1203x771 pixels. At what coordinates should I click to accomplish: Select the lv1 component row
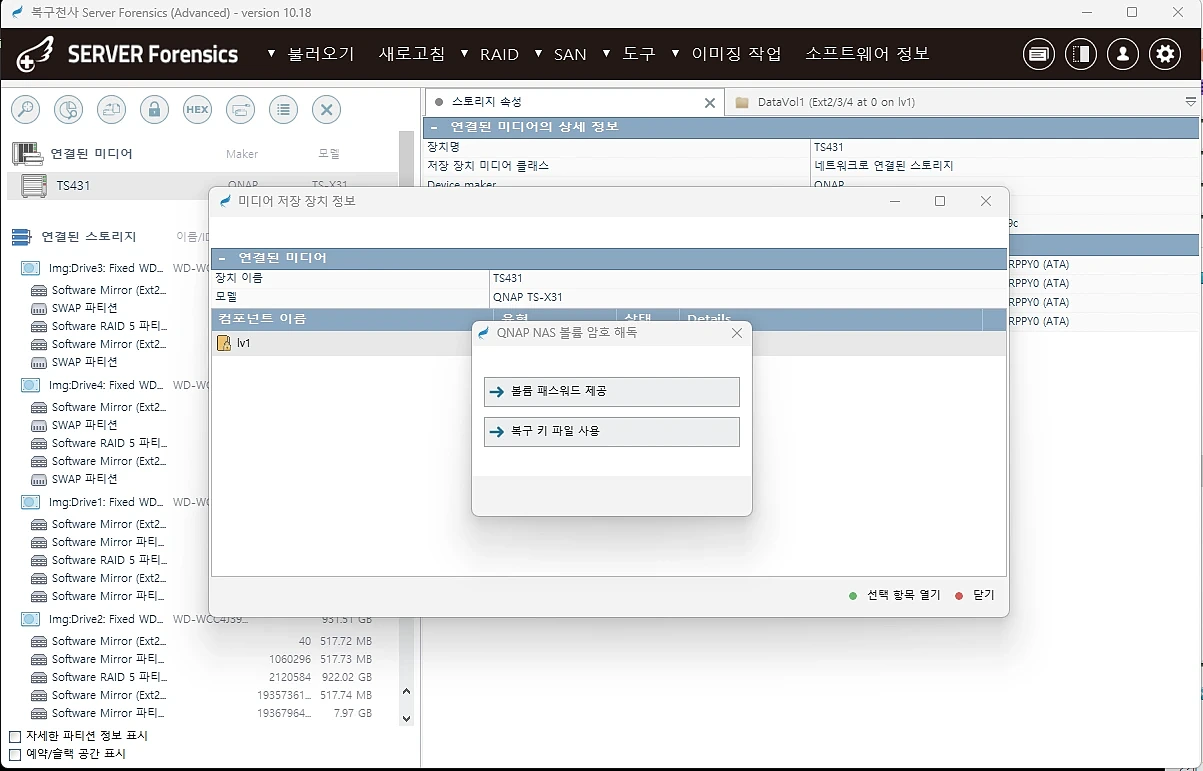(608, 343)
